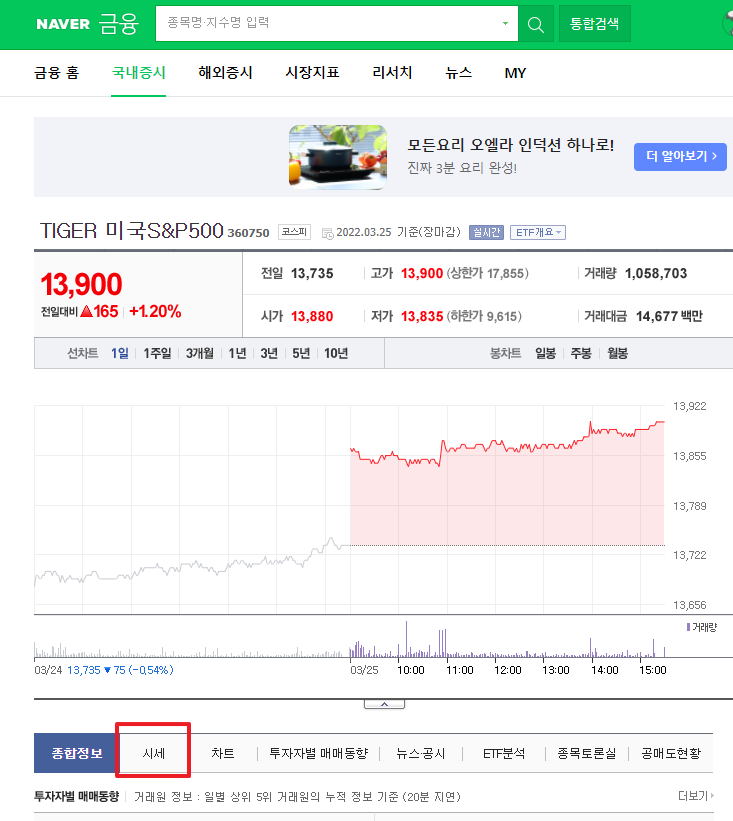The image size is (733, 821).
Task: Select the 1년 line chart period
Action: 237,353
